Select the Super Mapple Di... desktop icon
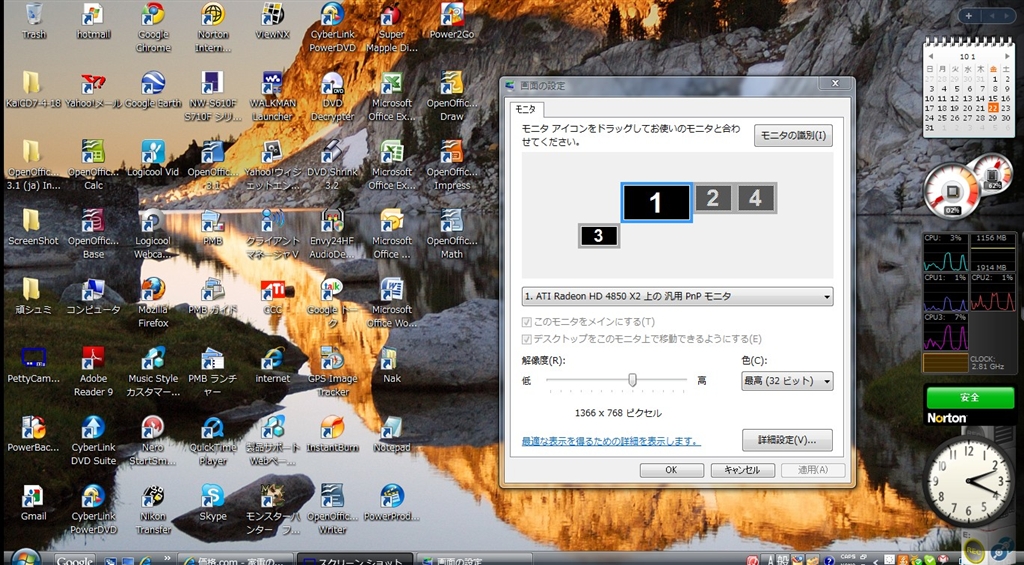 pyautogui.click(x=392, y=27)
